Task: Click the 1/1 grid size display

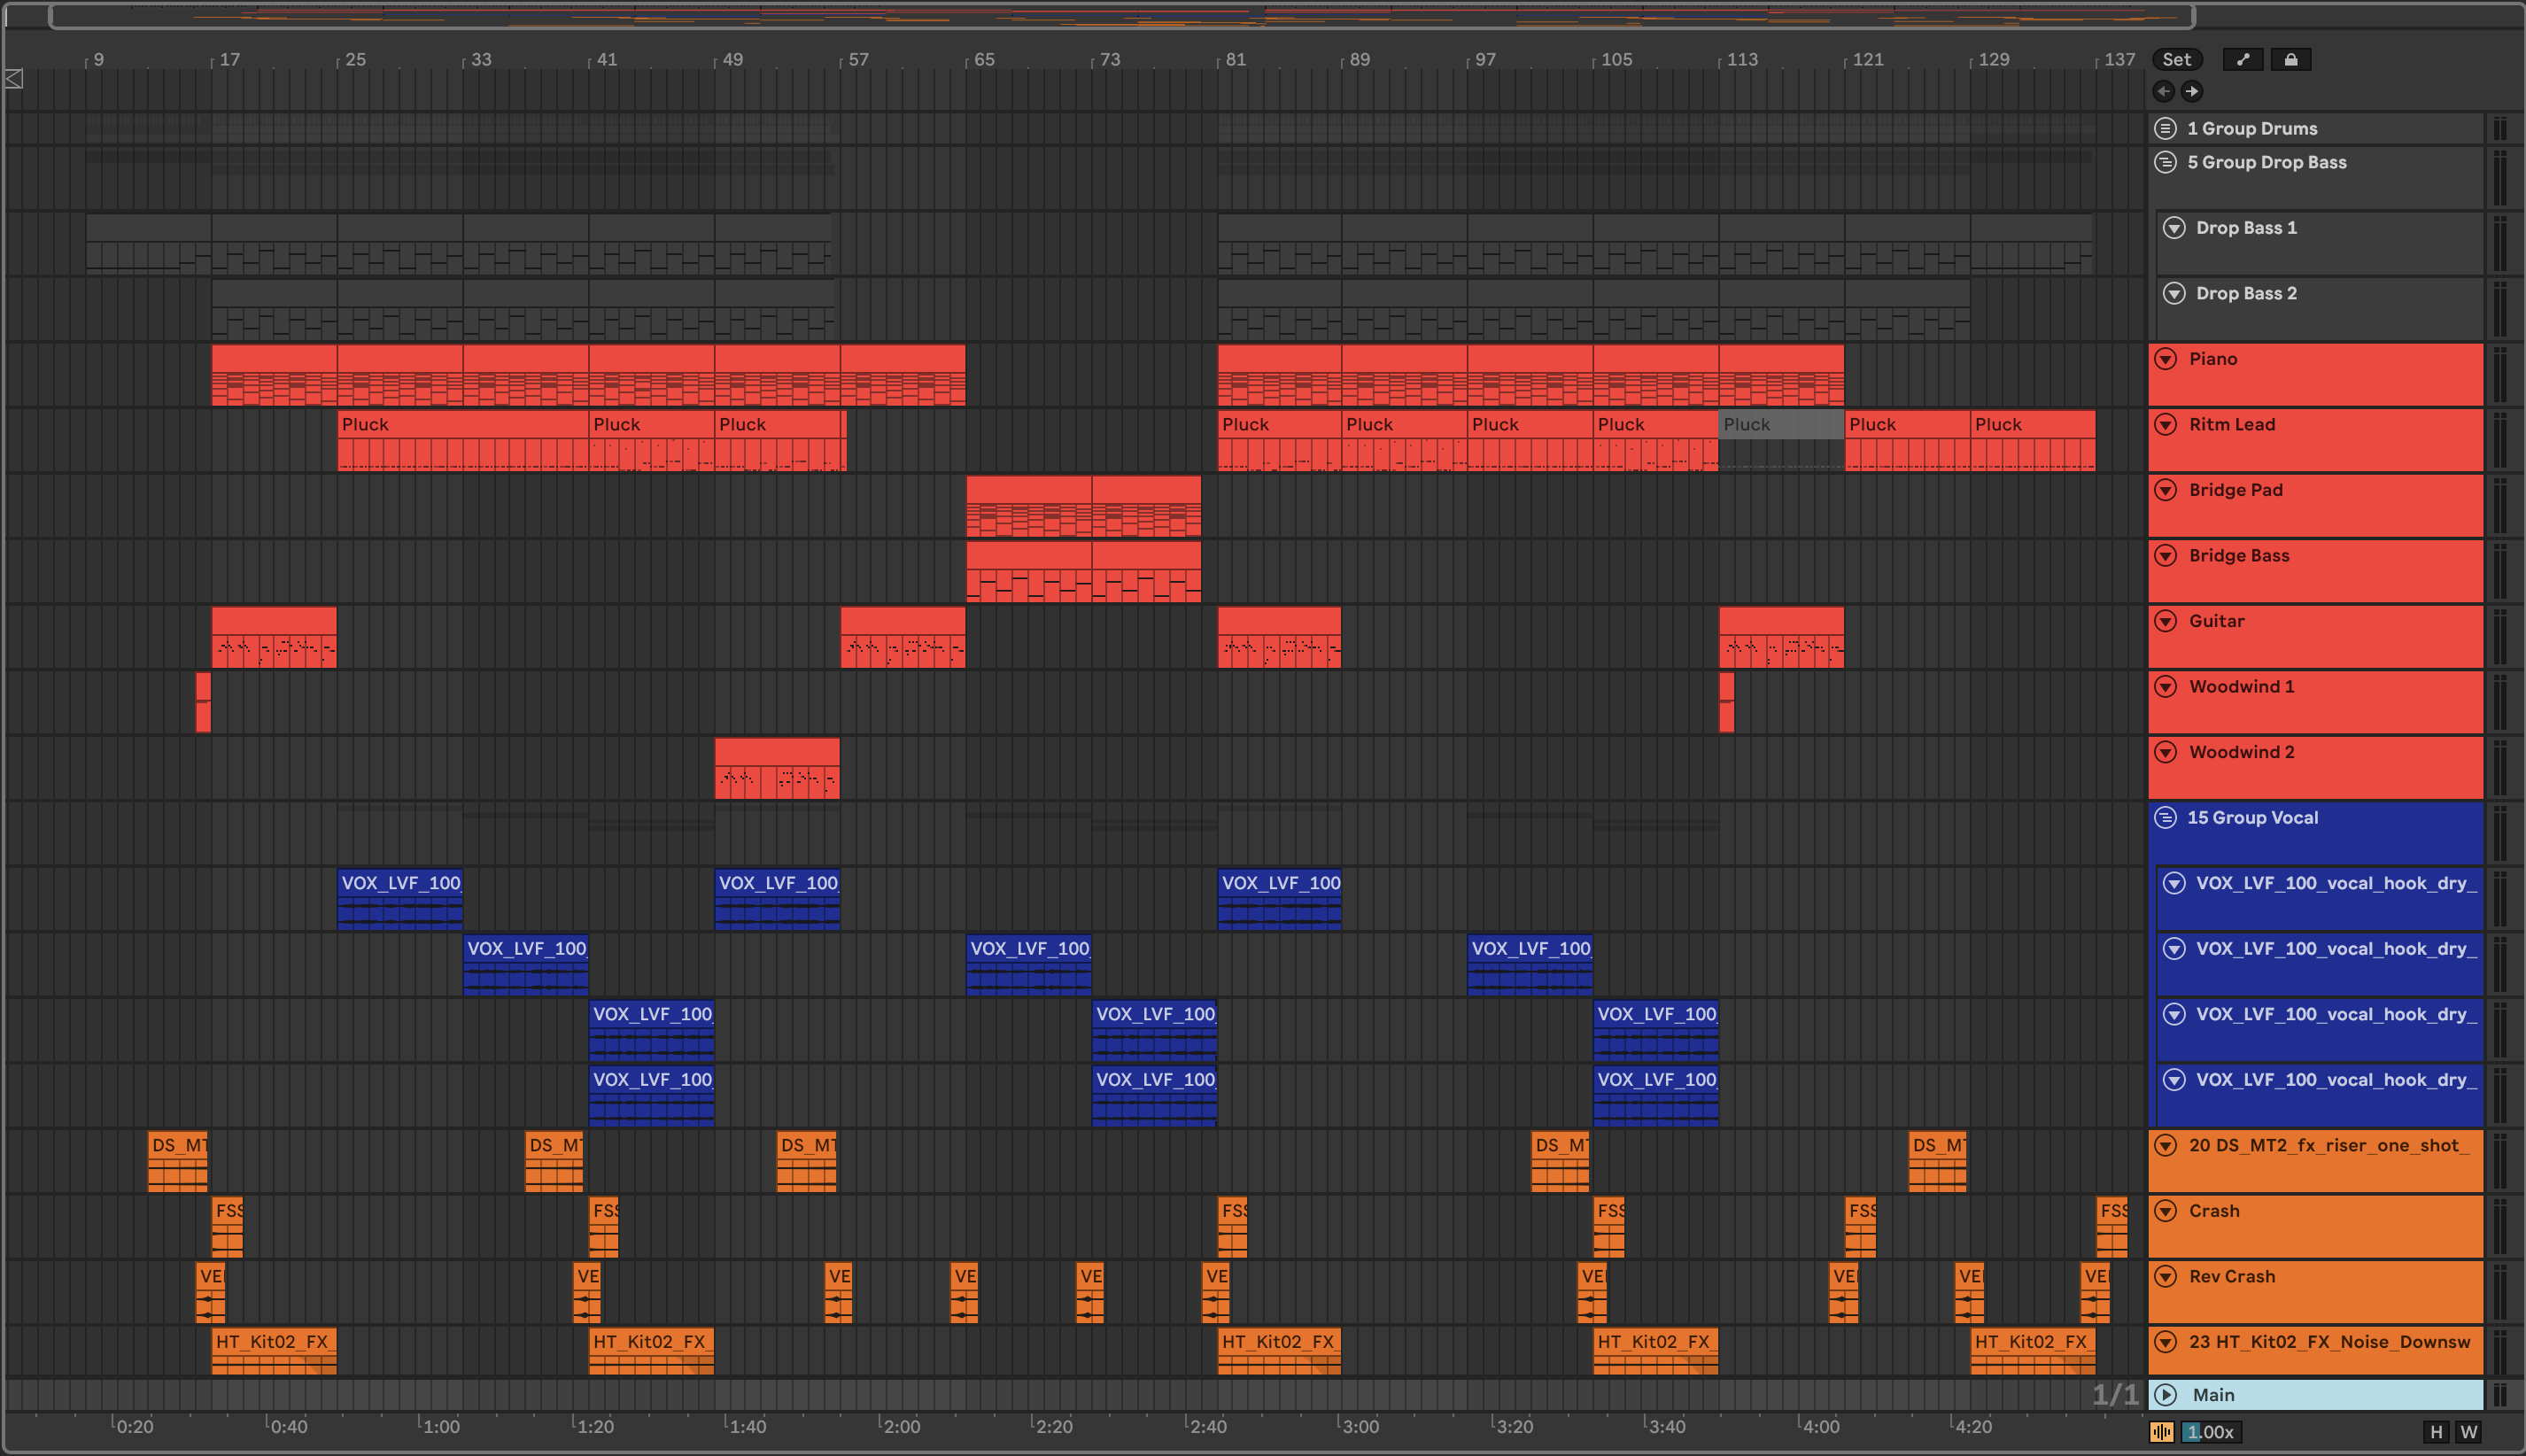Action: pos(2114,1394)
